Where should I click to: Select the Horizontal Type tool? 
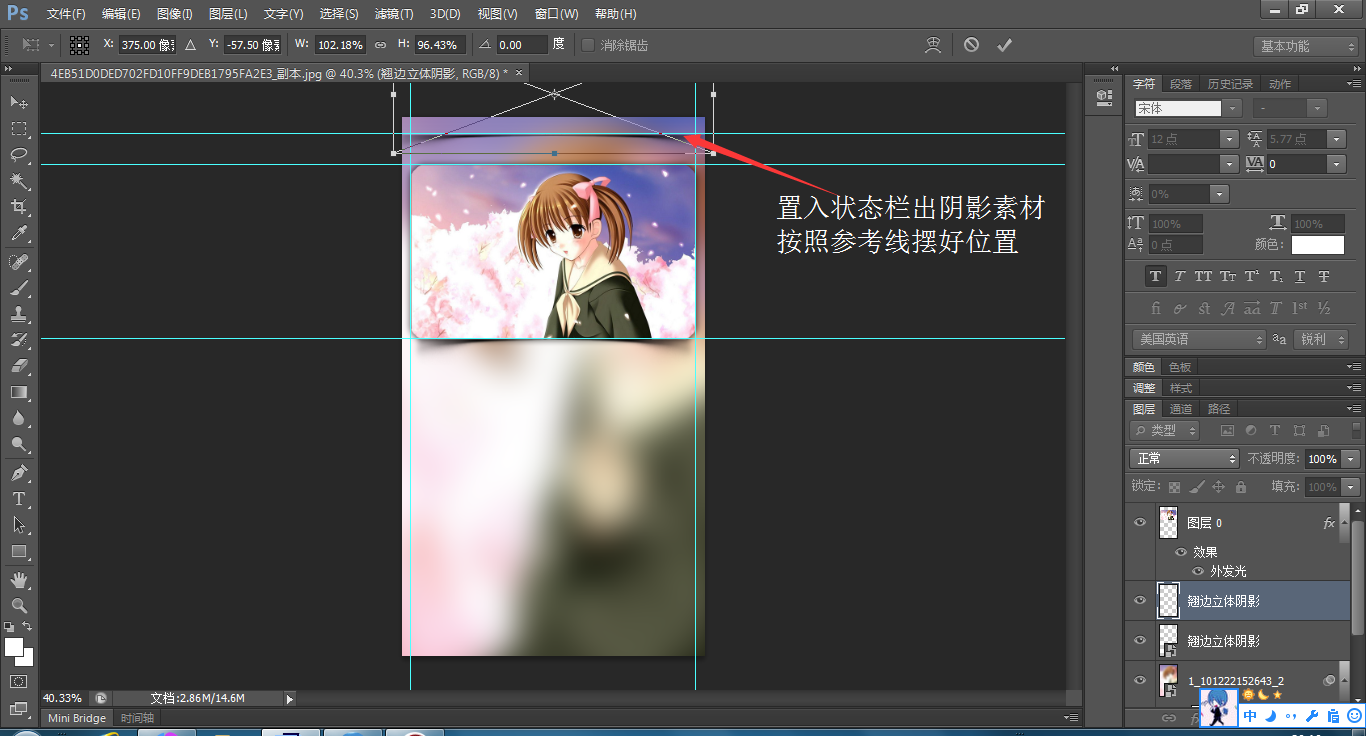click(x=19, y=498)
